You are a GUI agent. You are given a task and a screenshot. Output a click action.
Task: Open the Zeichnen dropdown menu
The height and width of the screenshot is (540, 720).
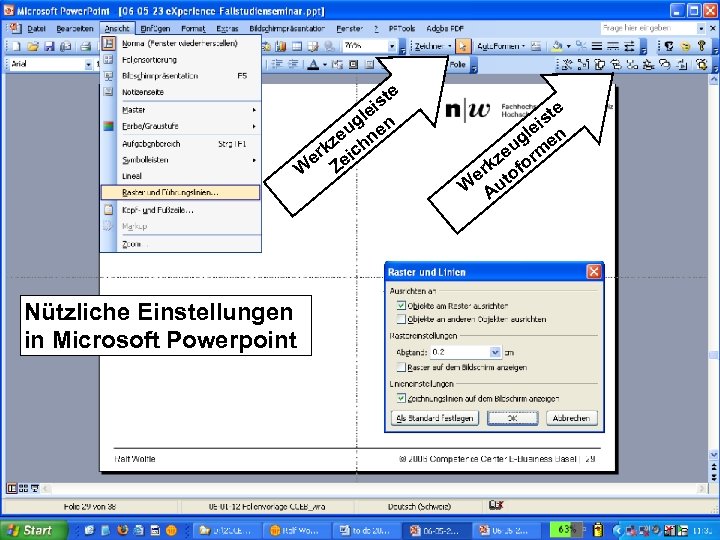click(433, 46)
